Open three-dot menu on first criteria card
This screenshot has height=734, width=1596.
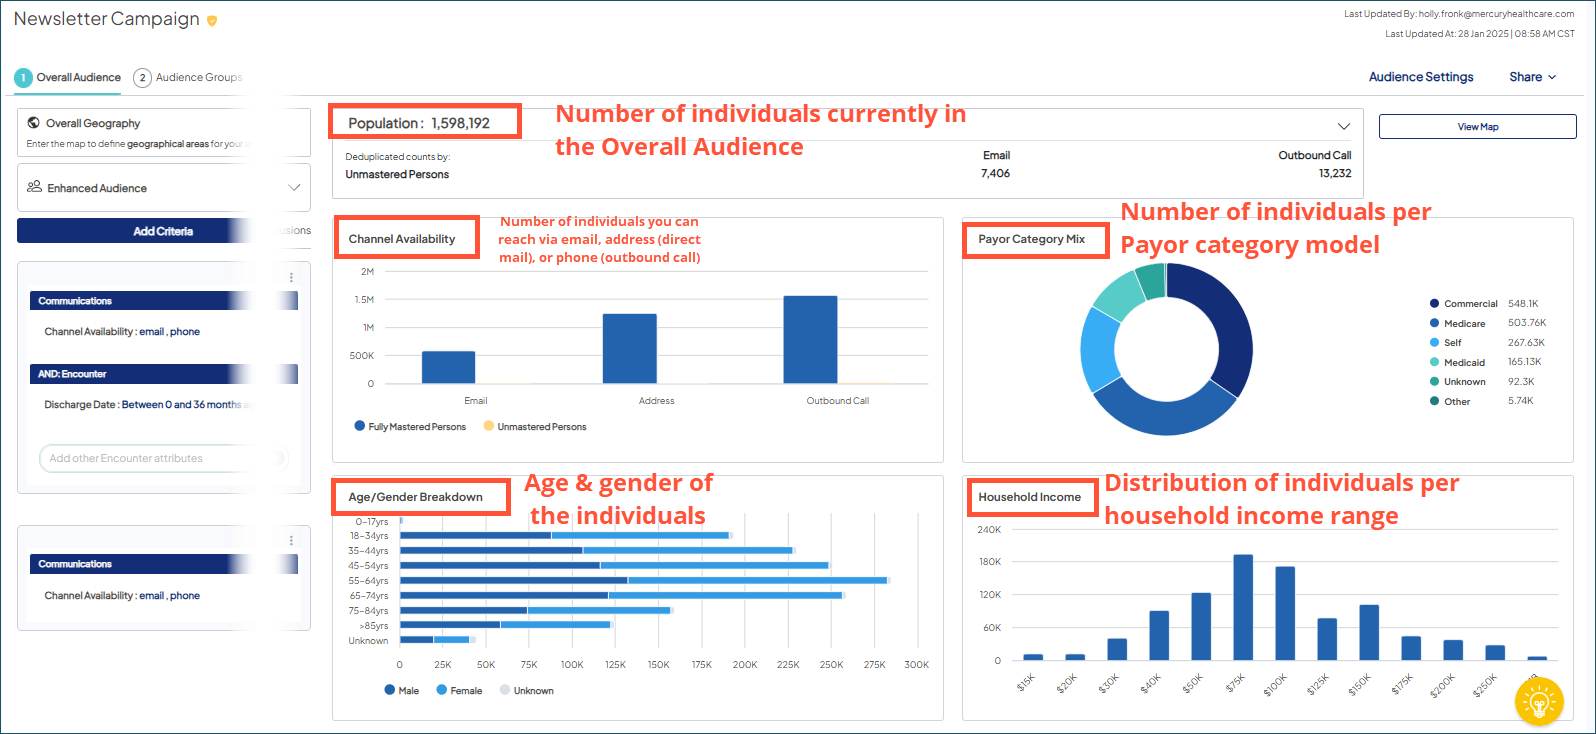291,277
